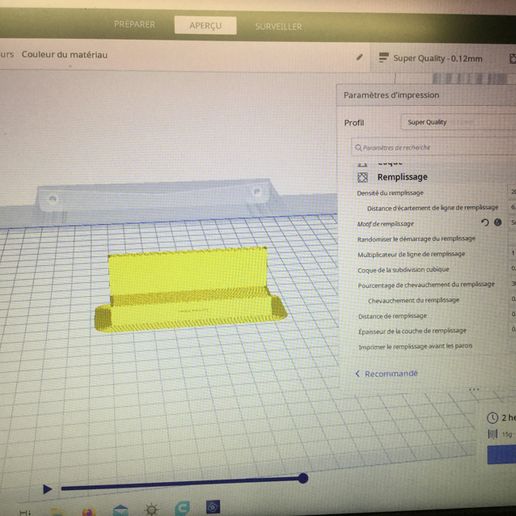Click the three-dots handle below the settings panel

click(x=474, y=389)
